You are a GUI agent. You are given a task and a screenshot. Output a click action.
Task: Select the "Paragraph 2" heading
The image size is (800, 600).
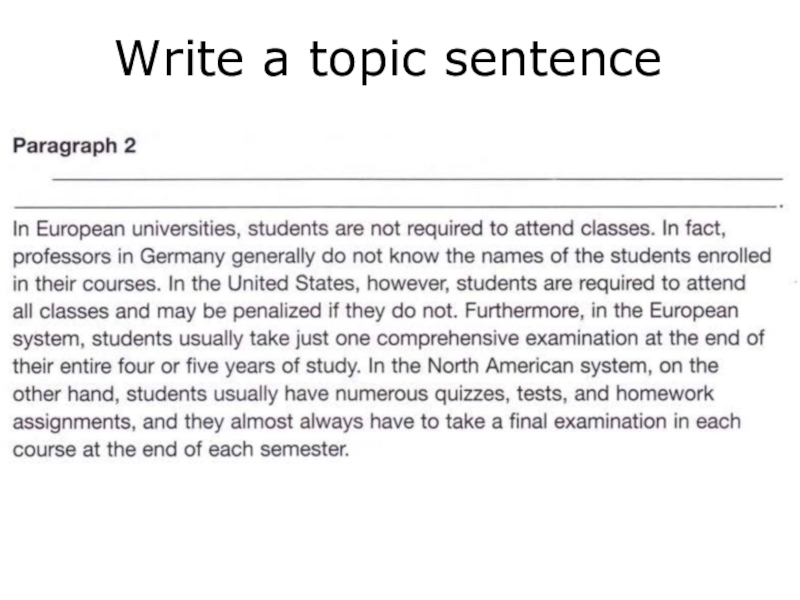click(x=73, y=146)
